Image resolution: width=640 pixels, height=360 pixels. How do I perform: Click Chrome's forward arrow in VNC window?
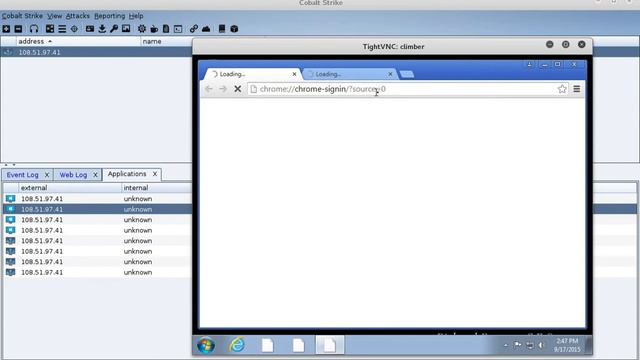click(223, 89)
